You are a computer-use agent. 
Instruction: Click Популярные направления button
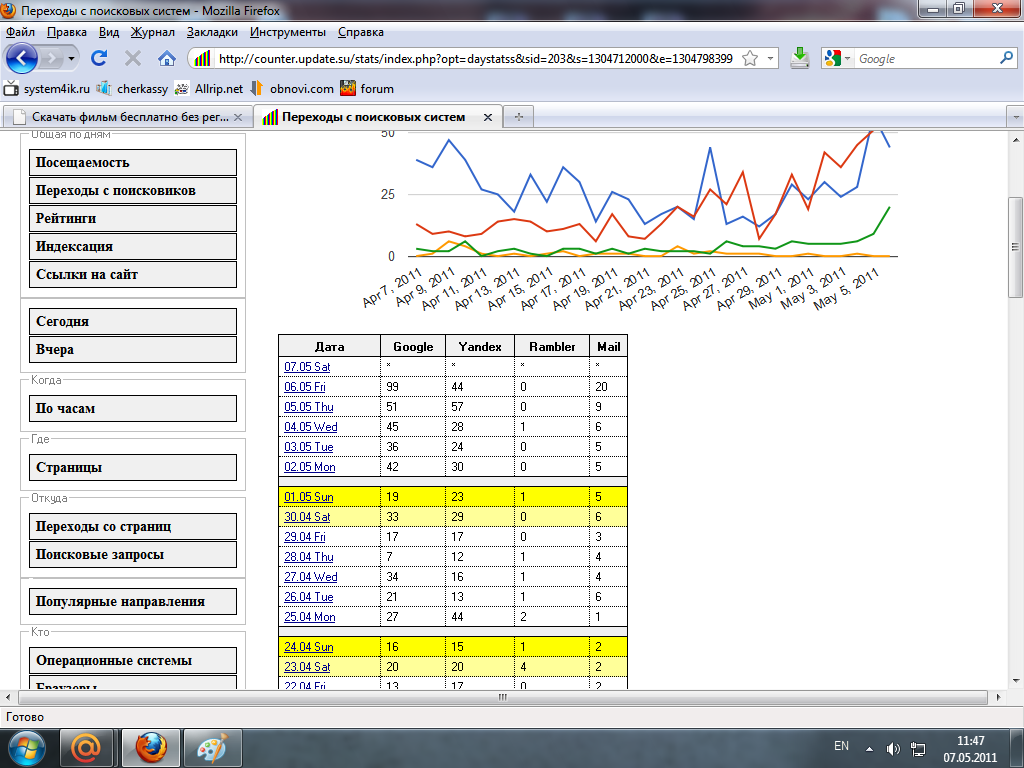(133, 601)
